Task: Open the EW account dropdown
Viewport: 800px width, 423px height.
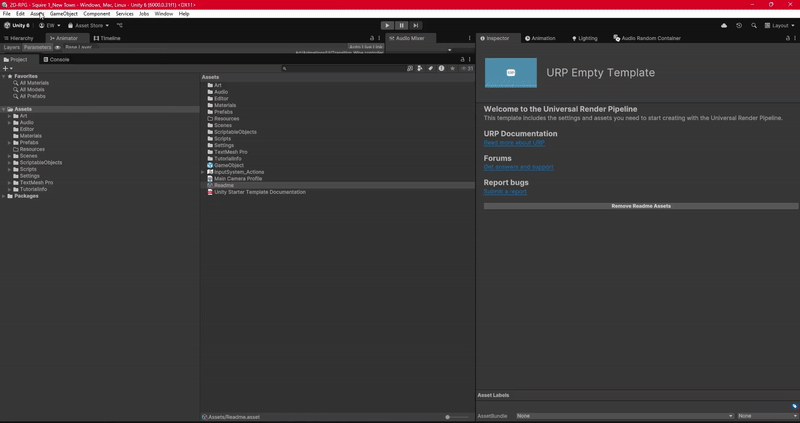Action: (x=49, y=26)
